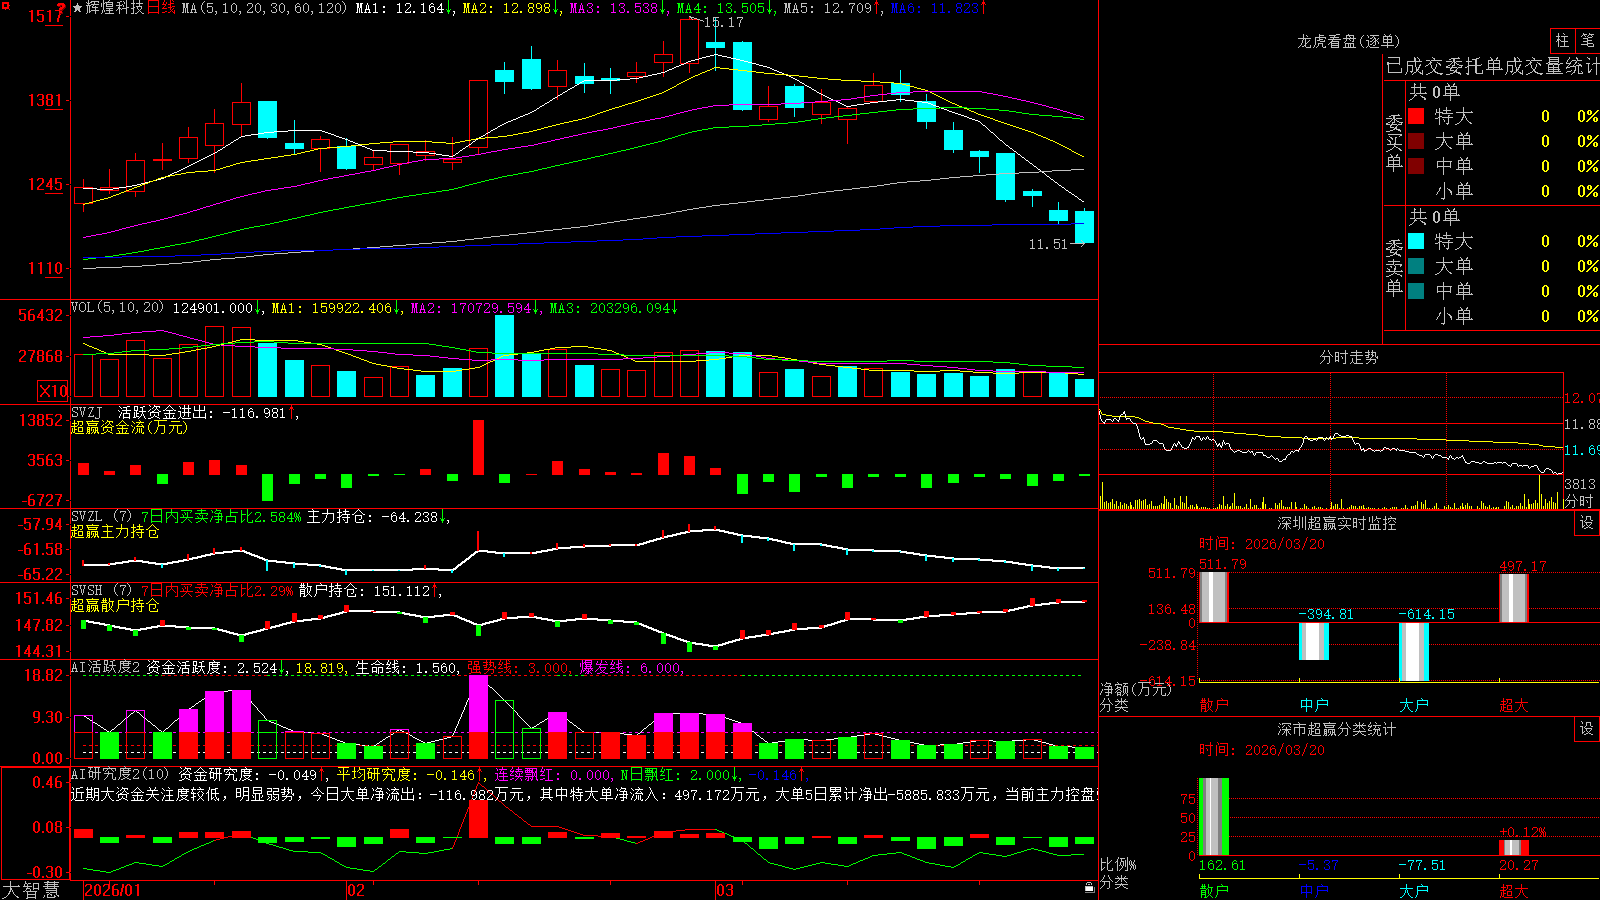The width and height of the screenshot is (1600, 900).
Task: Click the 委卖单 section label
Action: pos(1394,267)
